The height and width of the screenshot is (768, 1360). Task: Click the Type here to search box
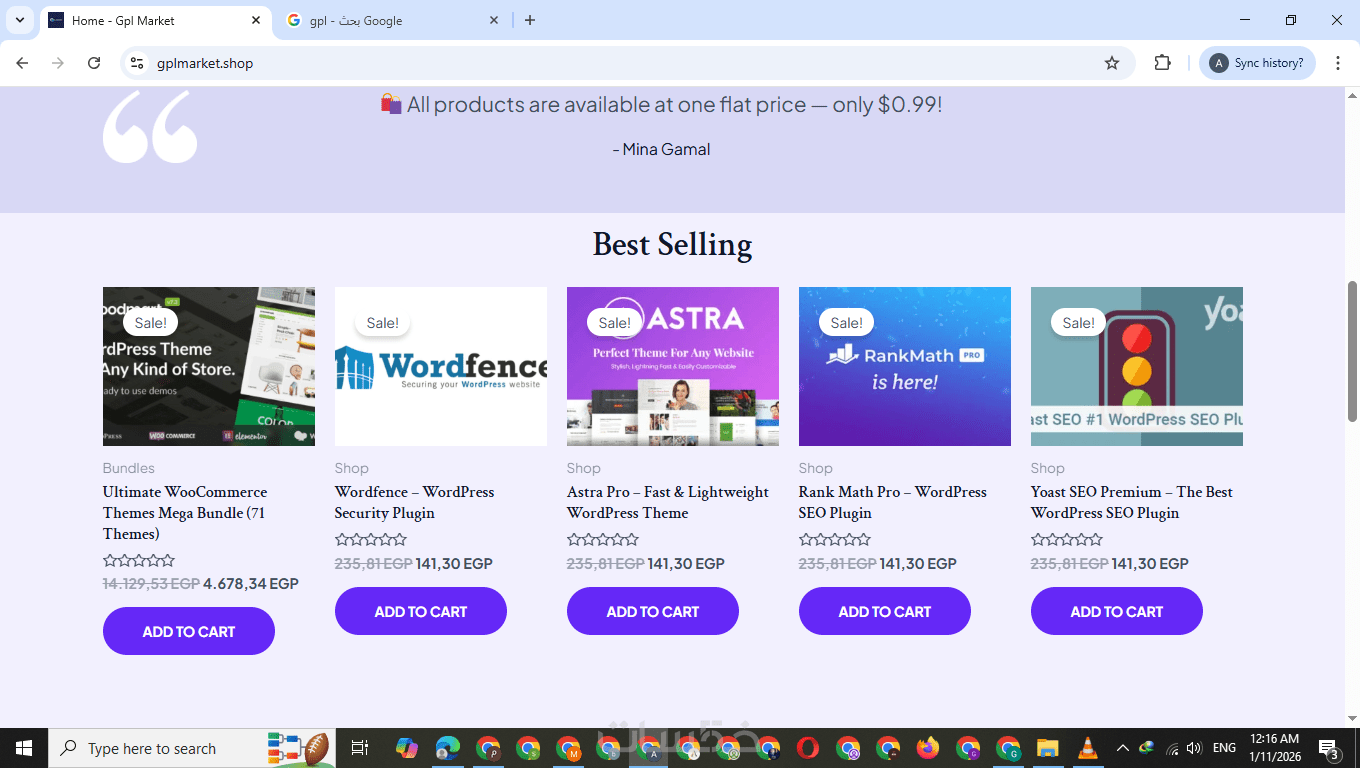pyautogui.click(x=192, y=748)
